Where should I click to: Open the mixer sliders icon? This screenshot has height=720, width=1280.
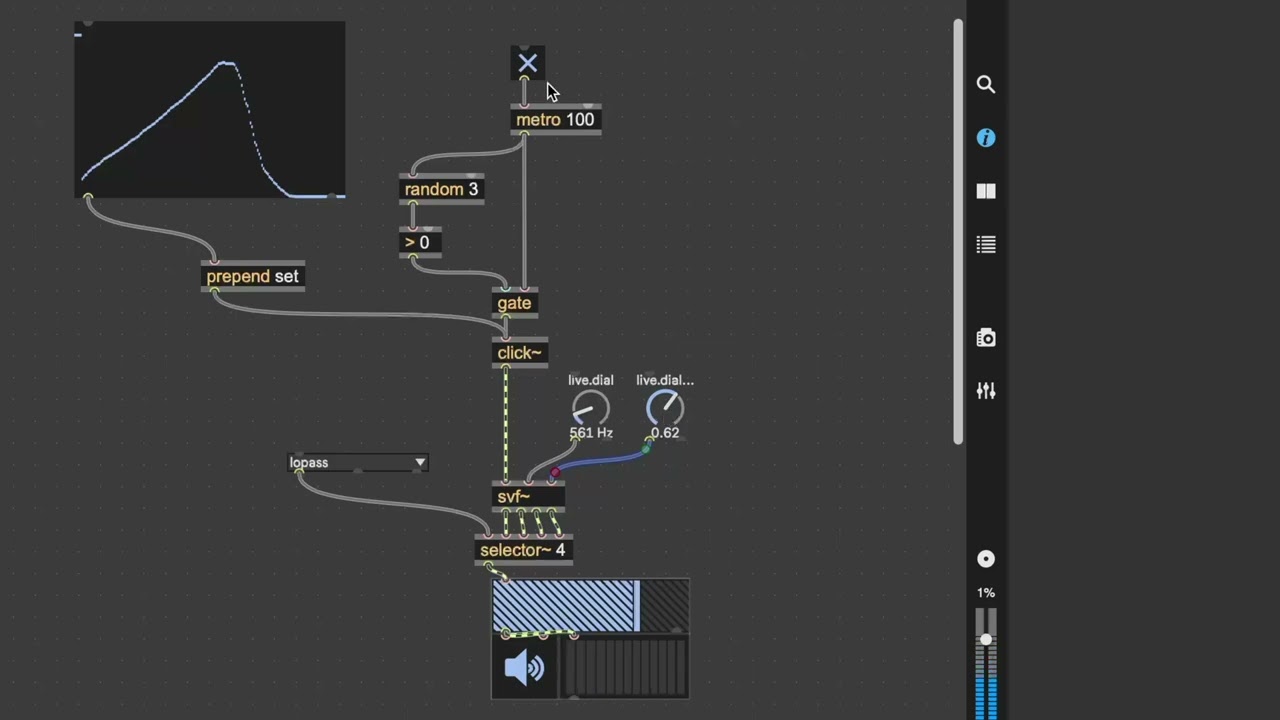click(986, 391)
